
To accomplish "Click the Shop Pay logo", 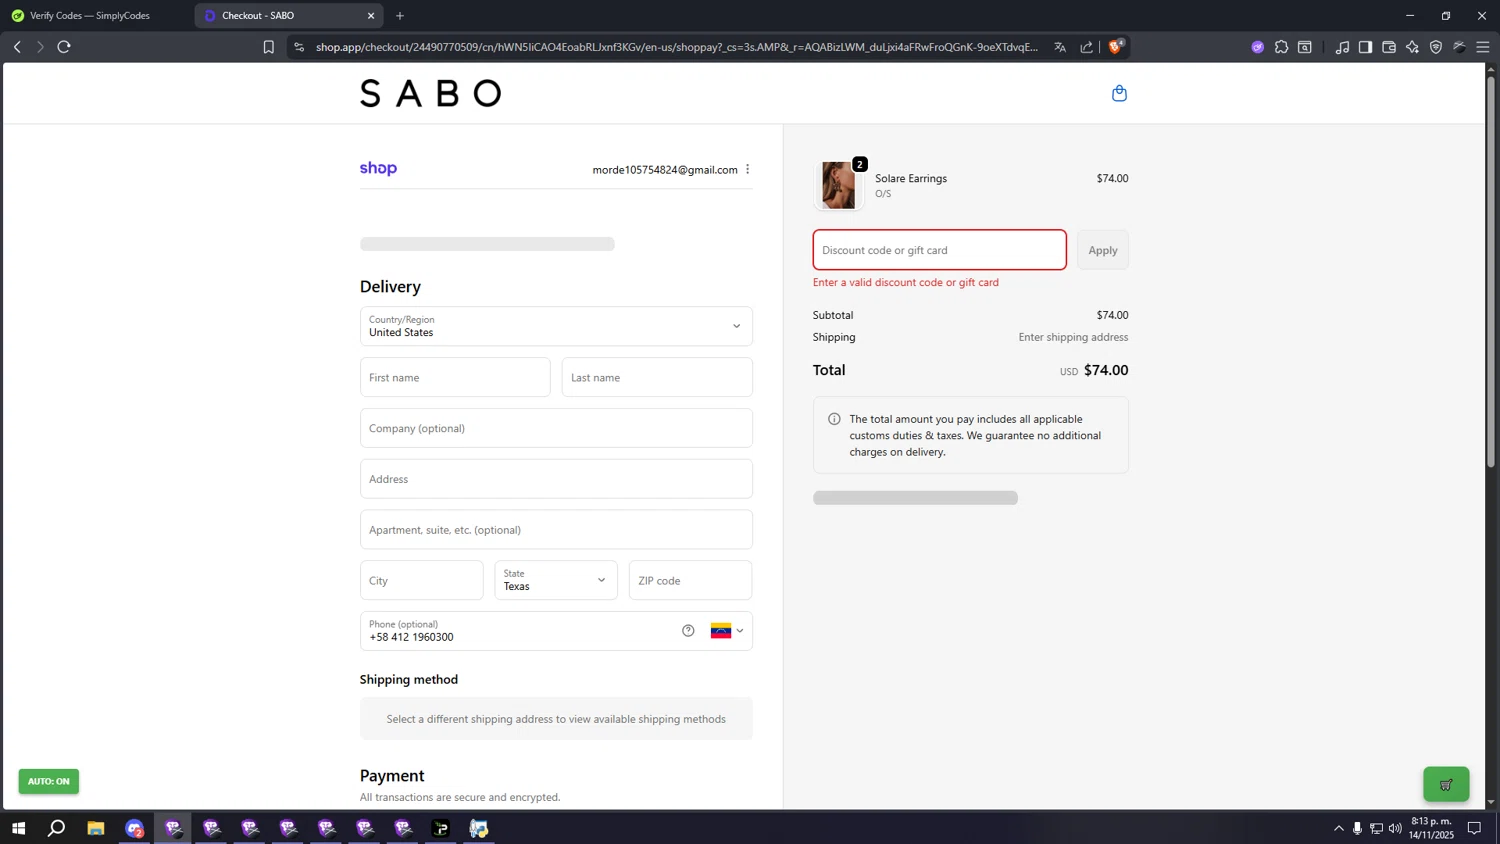I will [378, 168].
